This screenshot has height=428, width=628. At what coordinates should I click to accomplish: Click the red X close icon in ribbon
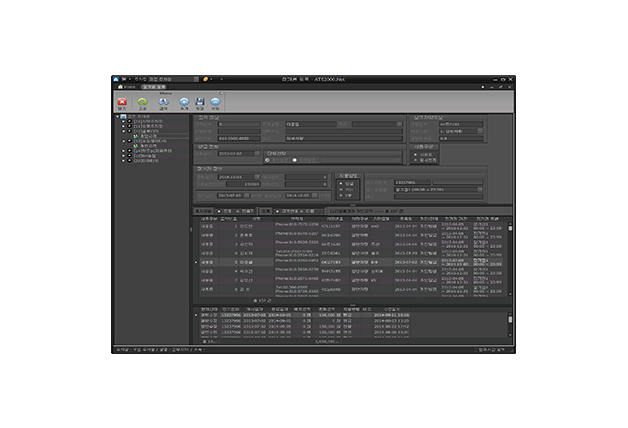[122, 102]
